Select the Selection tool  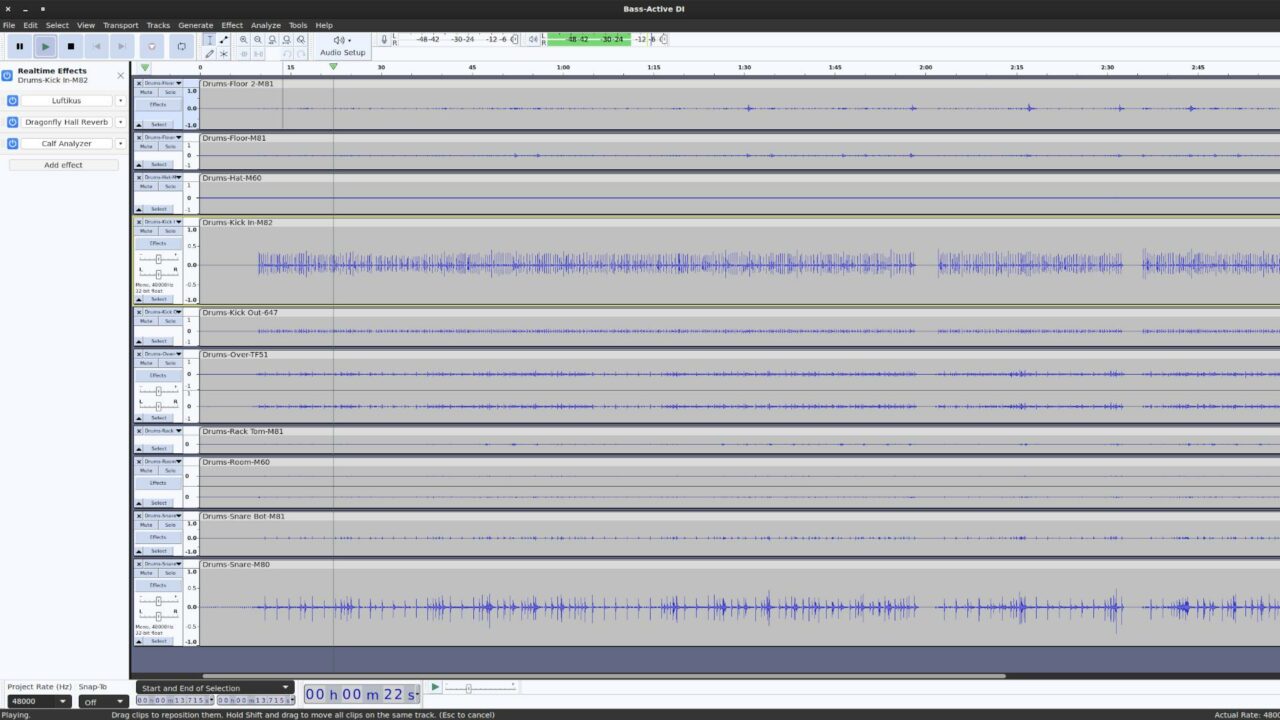(209, 38)
